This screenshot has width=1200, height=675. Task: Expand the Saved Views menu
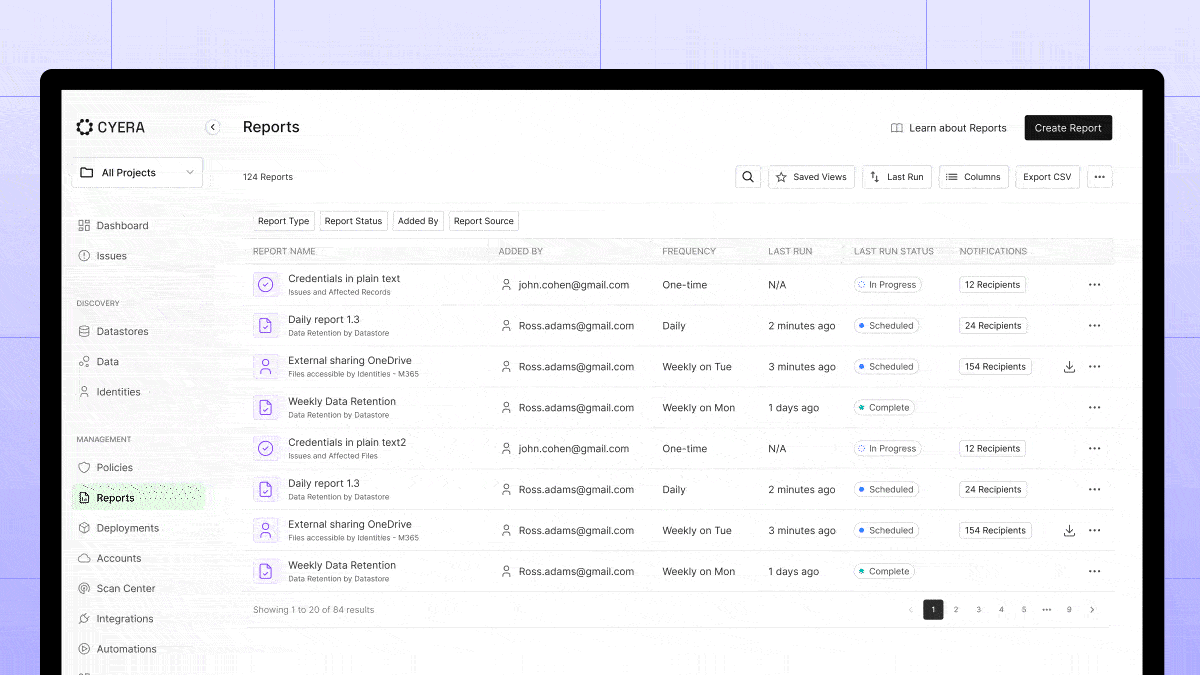tap(811, 176)
